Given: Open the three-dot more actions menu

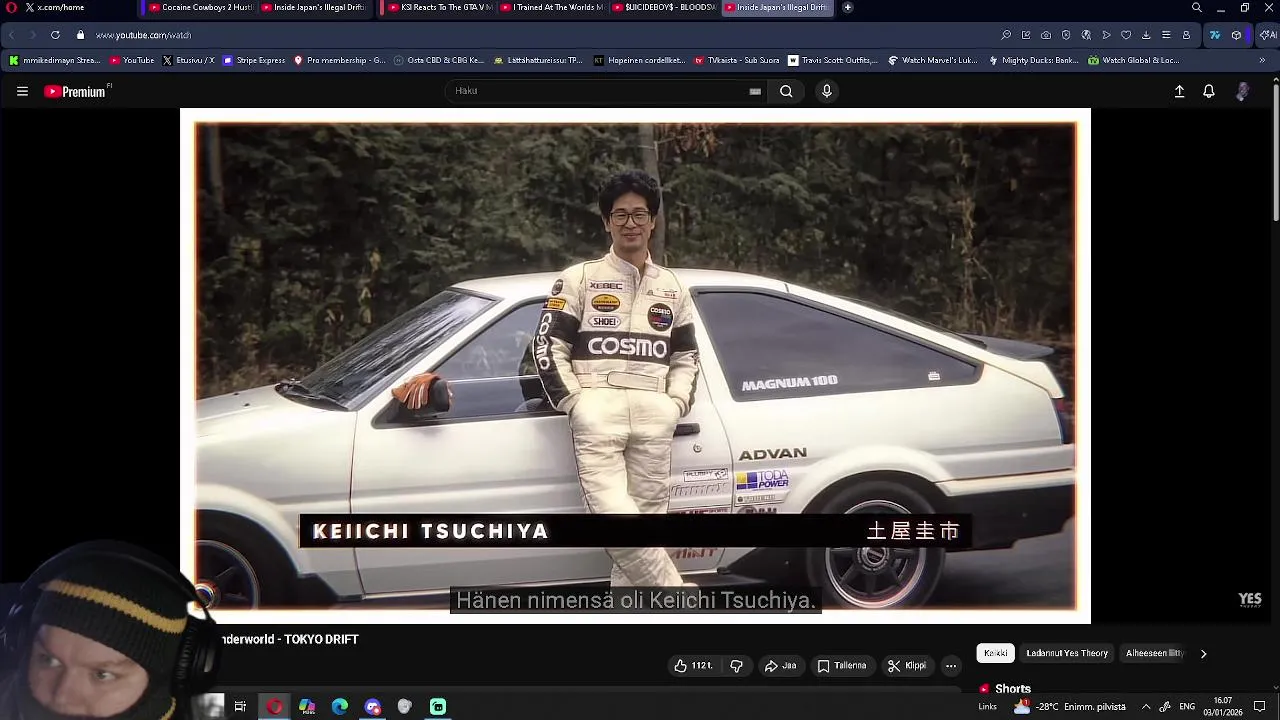Looking at the screenshot, I should pos(951,666).
